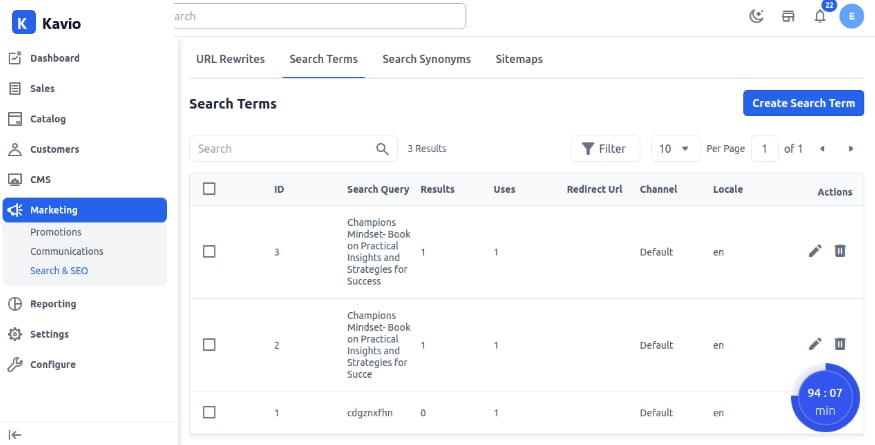Viewport: 875px width, 445px height.
Task: Switch to Search Terms tab
Action: 324,59
